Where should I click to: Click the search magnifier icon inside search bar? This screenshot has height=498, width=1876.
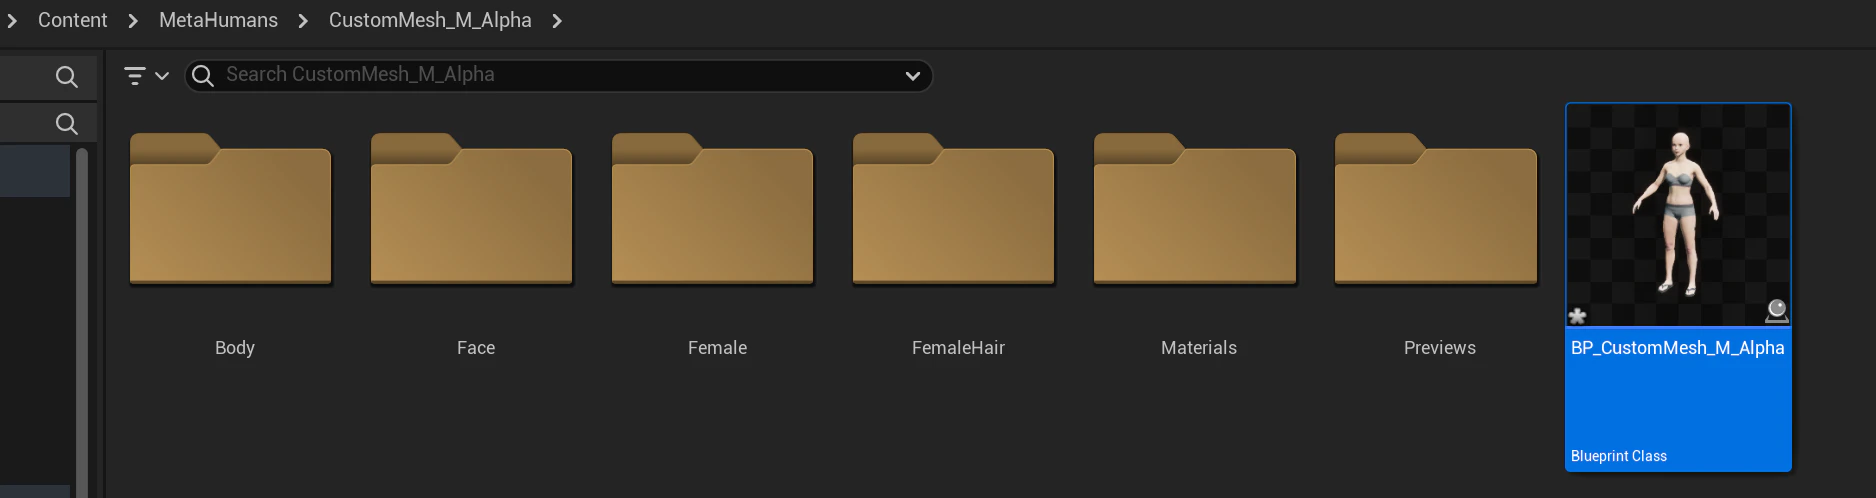click(x=203, y=76)
